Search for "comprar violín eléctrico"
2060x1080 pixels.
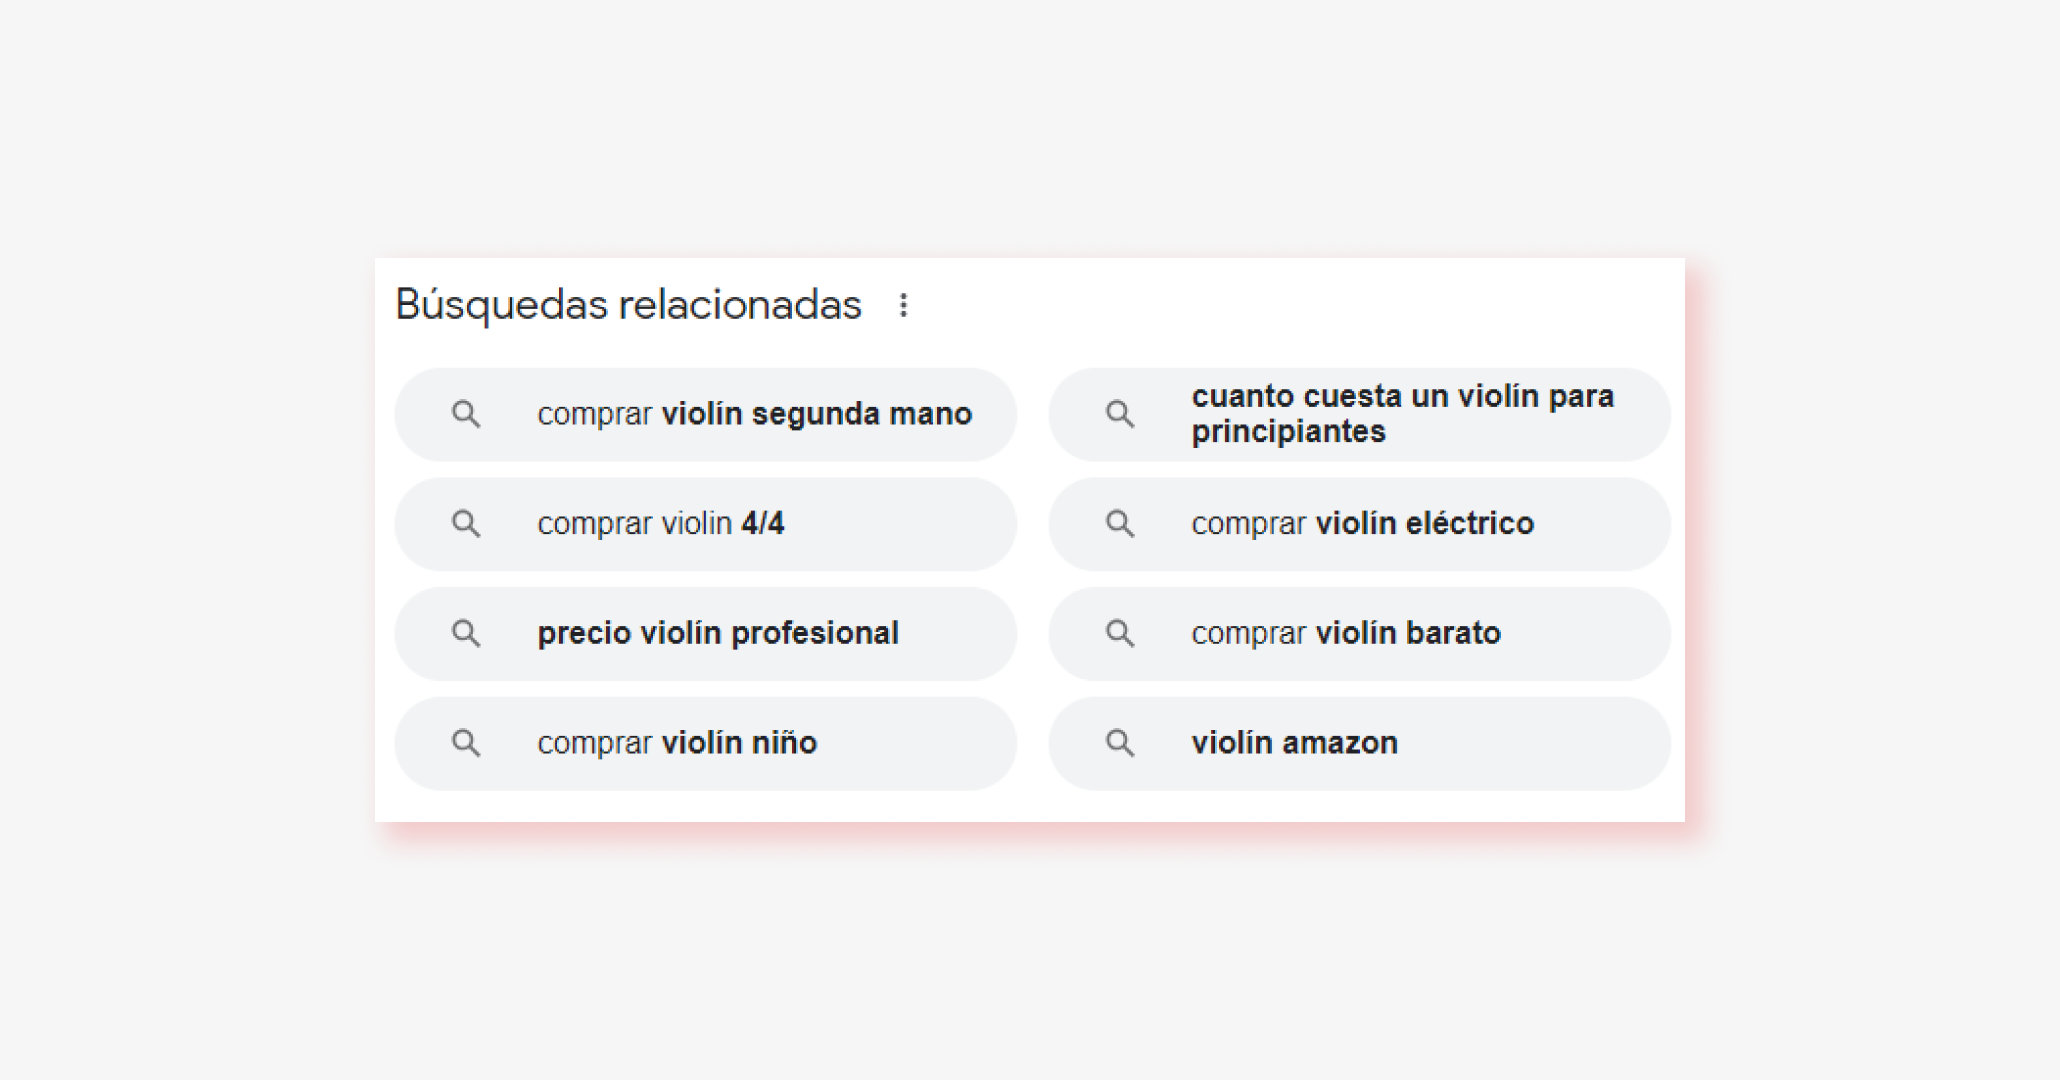1363,523
